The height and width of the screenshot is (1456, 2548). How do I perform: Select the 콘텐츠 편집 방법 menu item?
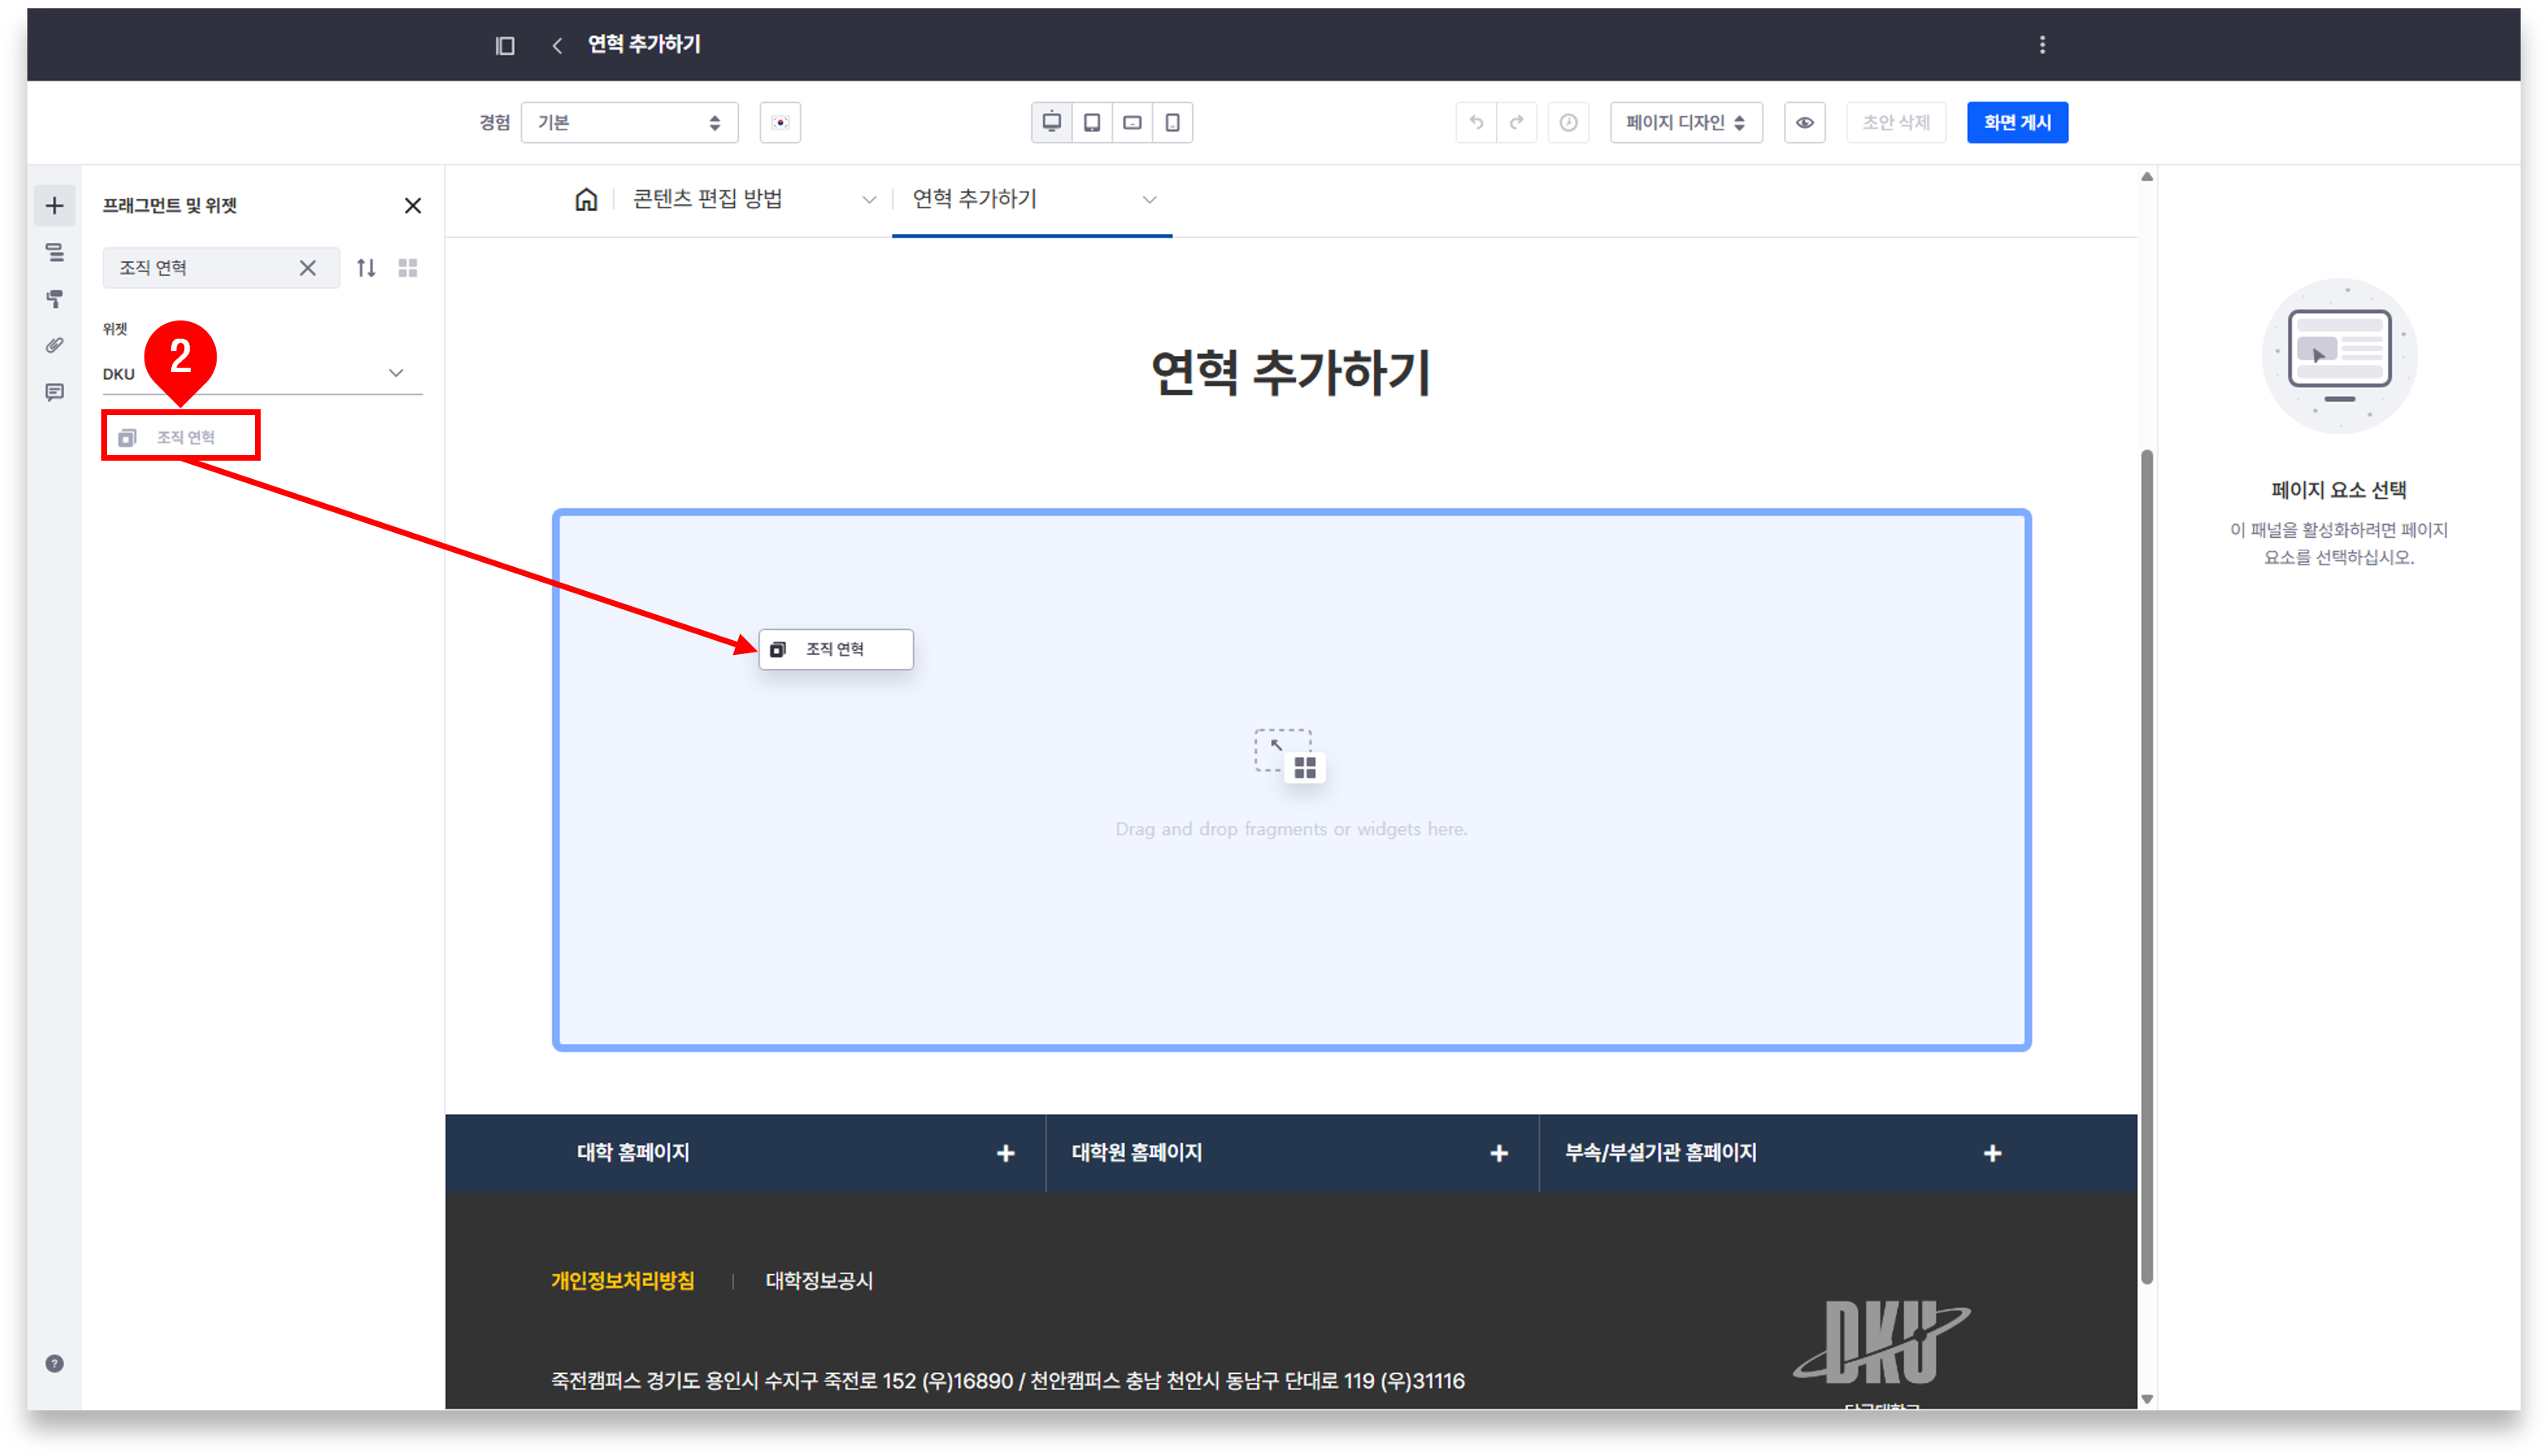(x=707, y=199)
